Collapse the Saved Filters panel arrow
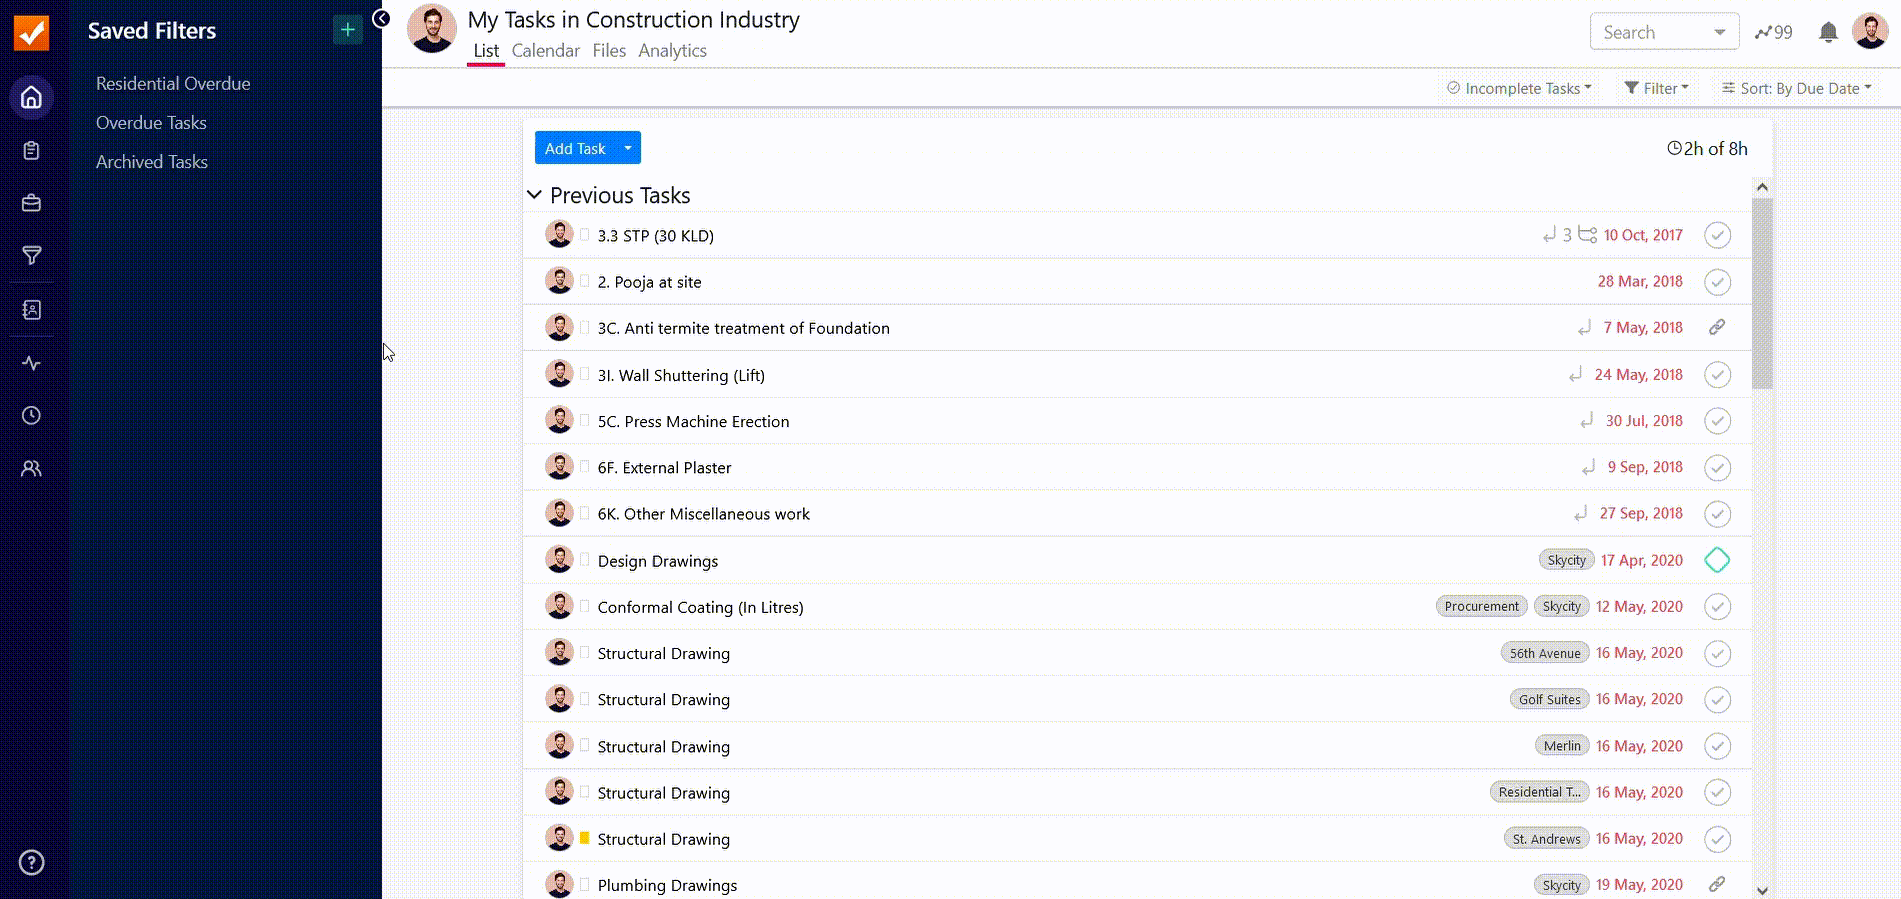1901x899 pixels. pyautogui.click(x=381, y=18)
